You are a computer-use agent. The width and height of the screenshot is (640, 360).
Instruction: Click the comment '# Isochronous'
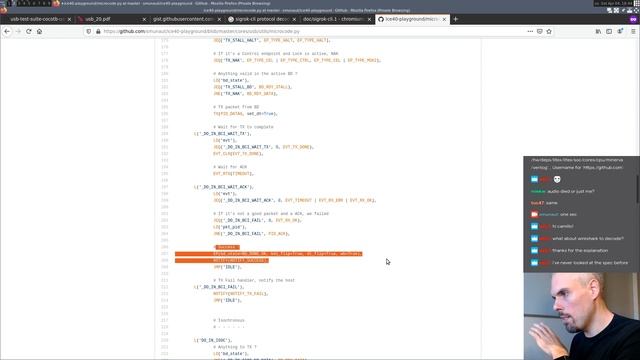click(x=229, y=320)
